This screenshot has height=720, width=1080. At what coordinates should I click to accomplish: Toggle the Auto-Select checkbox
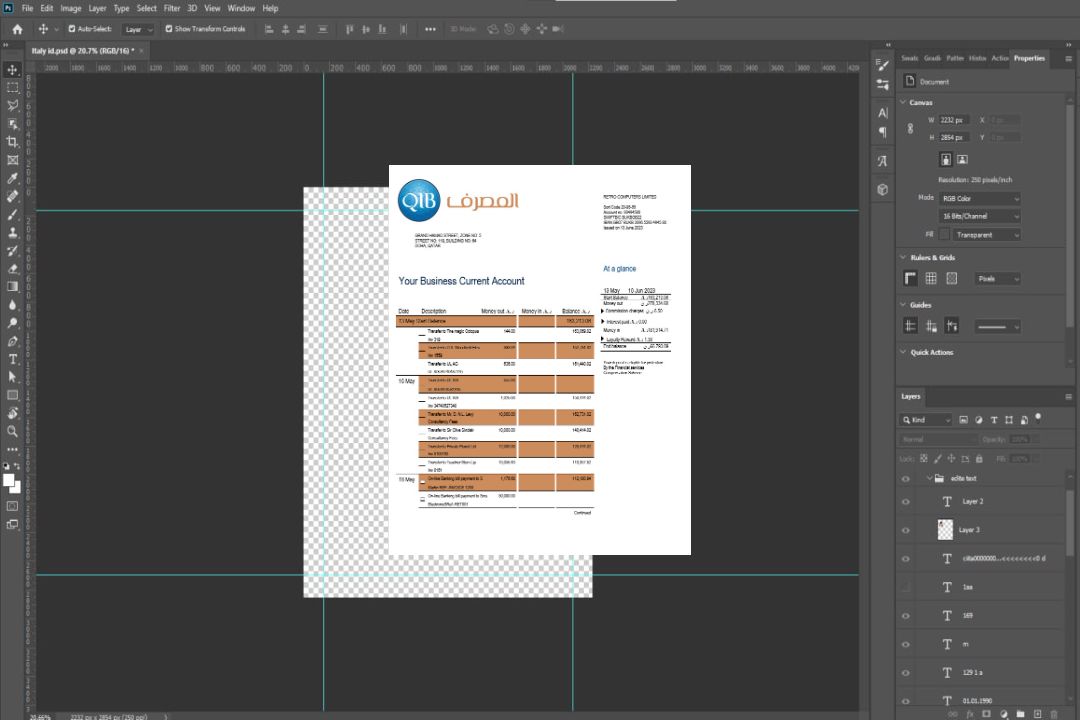pyautogui.click(x=72, y=29)
